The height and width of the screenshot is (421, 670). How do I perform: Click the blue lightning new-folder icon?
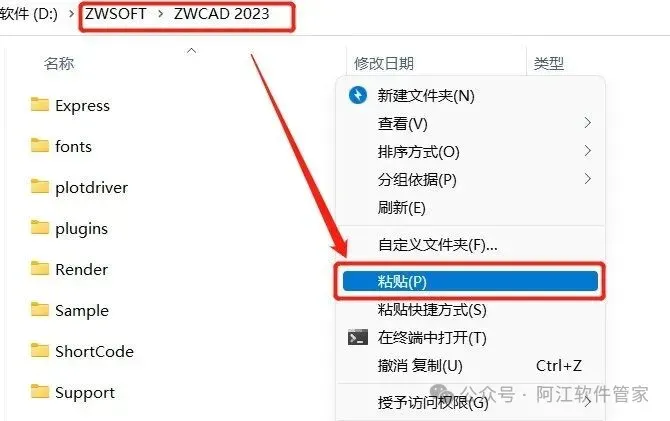click(x=358, y=95)
